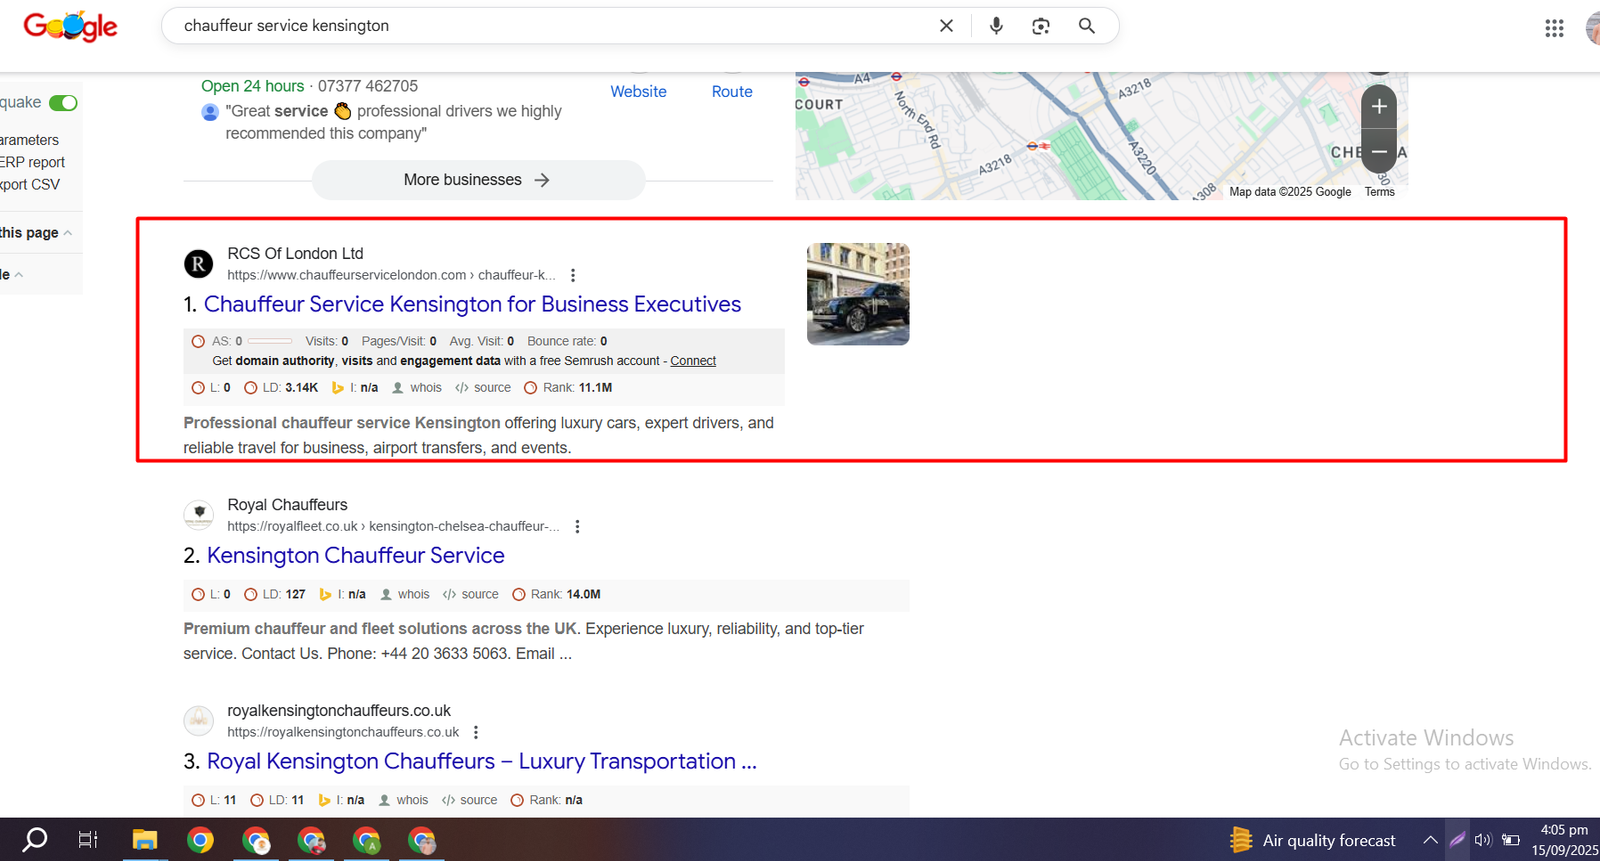1600x861 pixels.
Task: Zoom out on the map
Action: (x=1379, y=152)
